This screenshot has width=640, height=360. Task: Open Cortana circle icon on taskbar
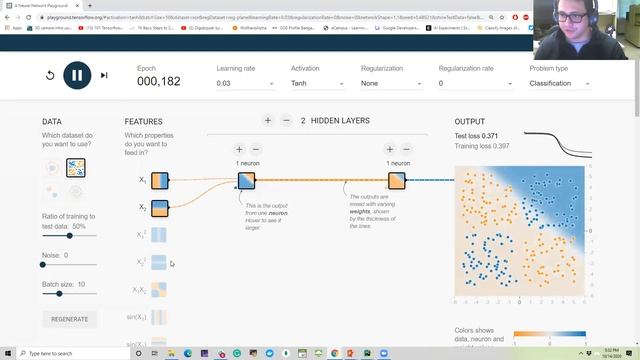[x=138, y=353]
